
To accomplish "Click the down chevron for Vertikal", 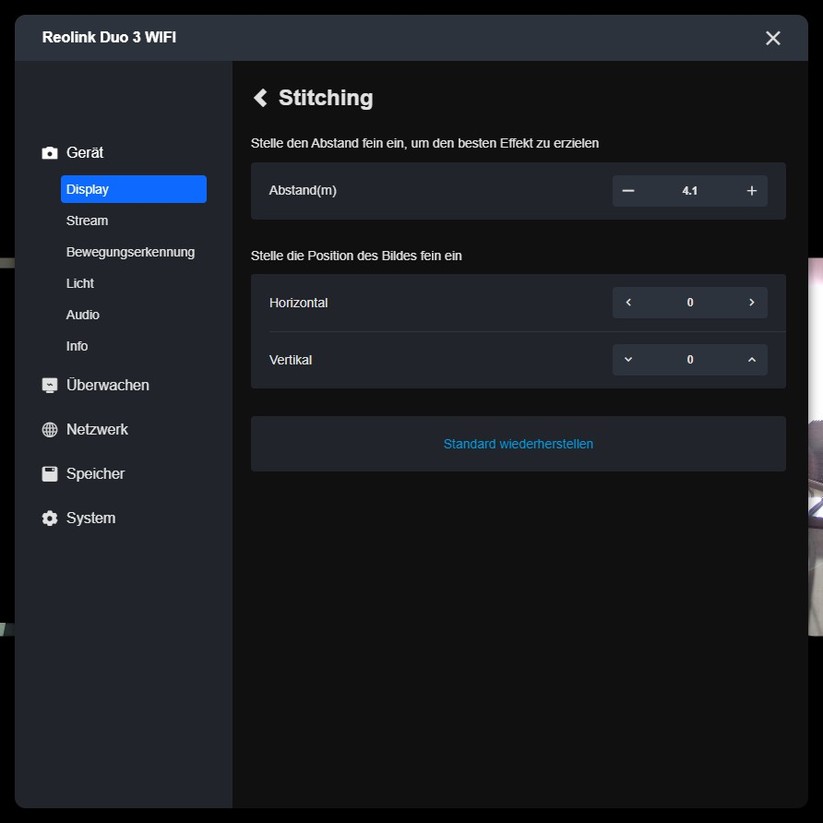I will [x=628, y=359].
